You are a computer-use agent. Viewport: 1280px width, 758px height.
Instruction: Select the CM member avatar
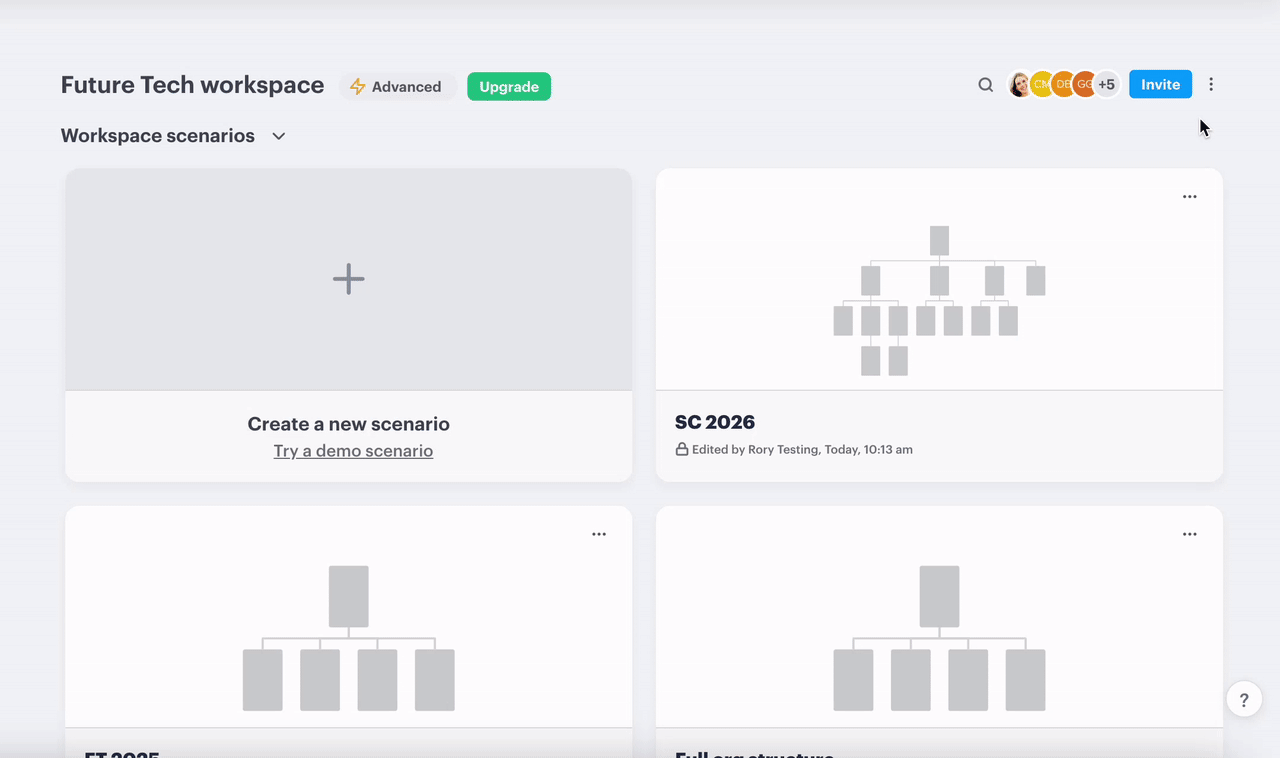(1041, 85)
